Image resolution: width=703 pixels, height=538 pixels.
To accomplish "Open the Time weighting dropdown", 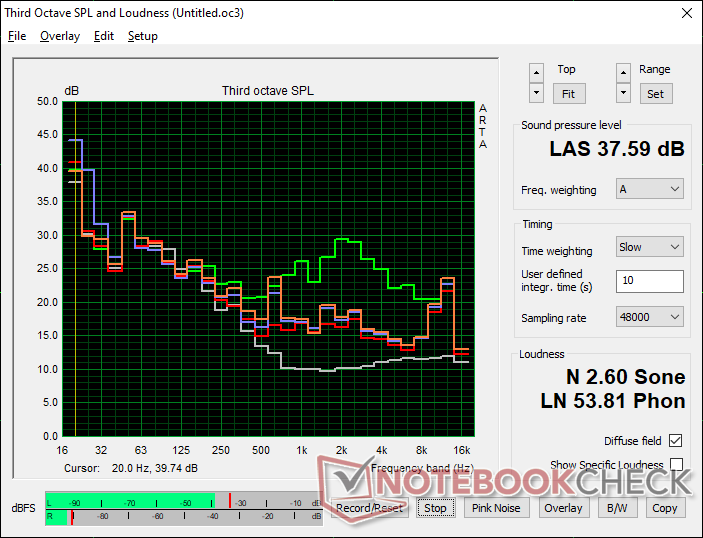I will click(650, 247).
